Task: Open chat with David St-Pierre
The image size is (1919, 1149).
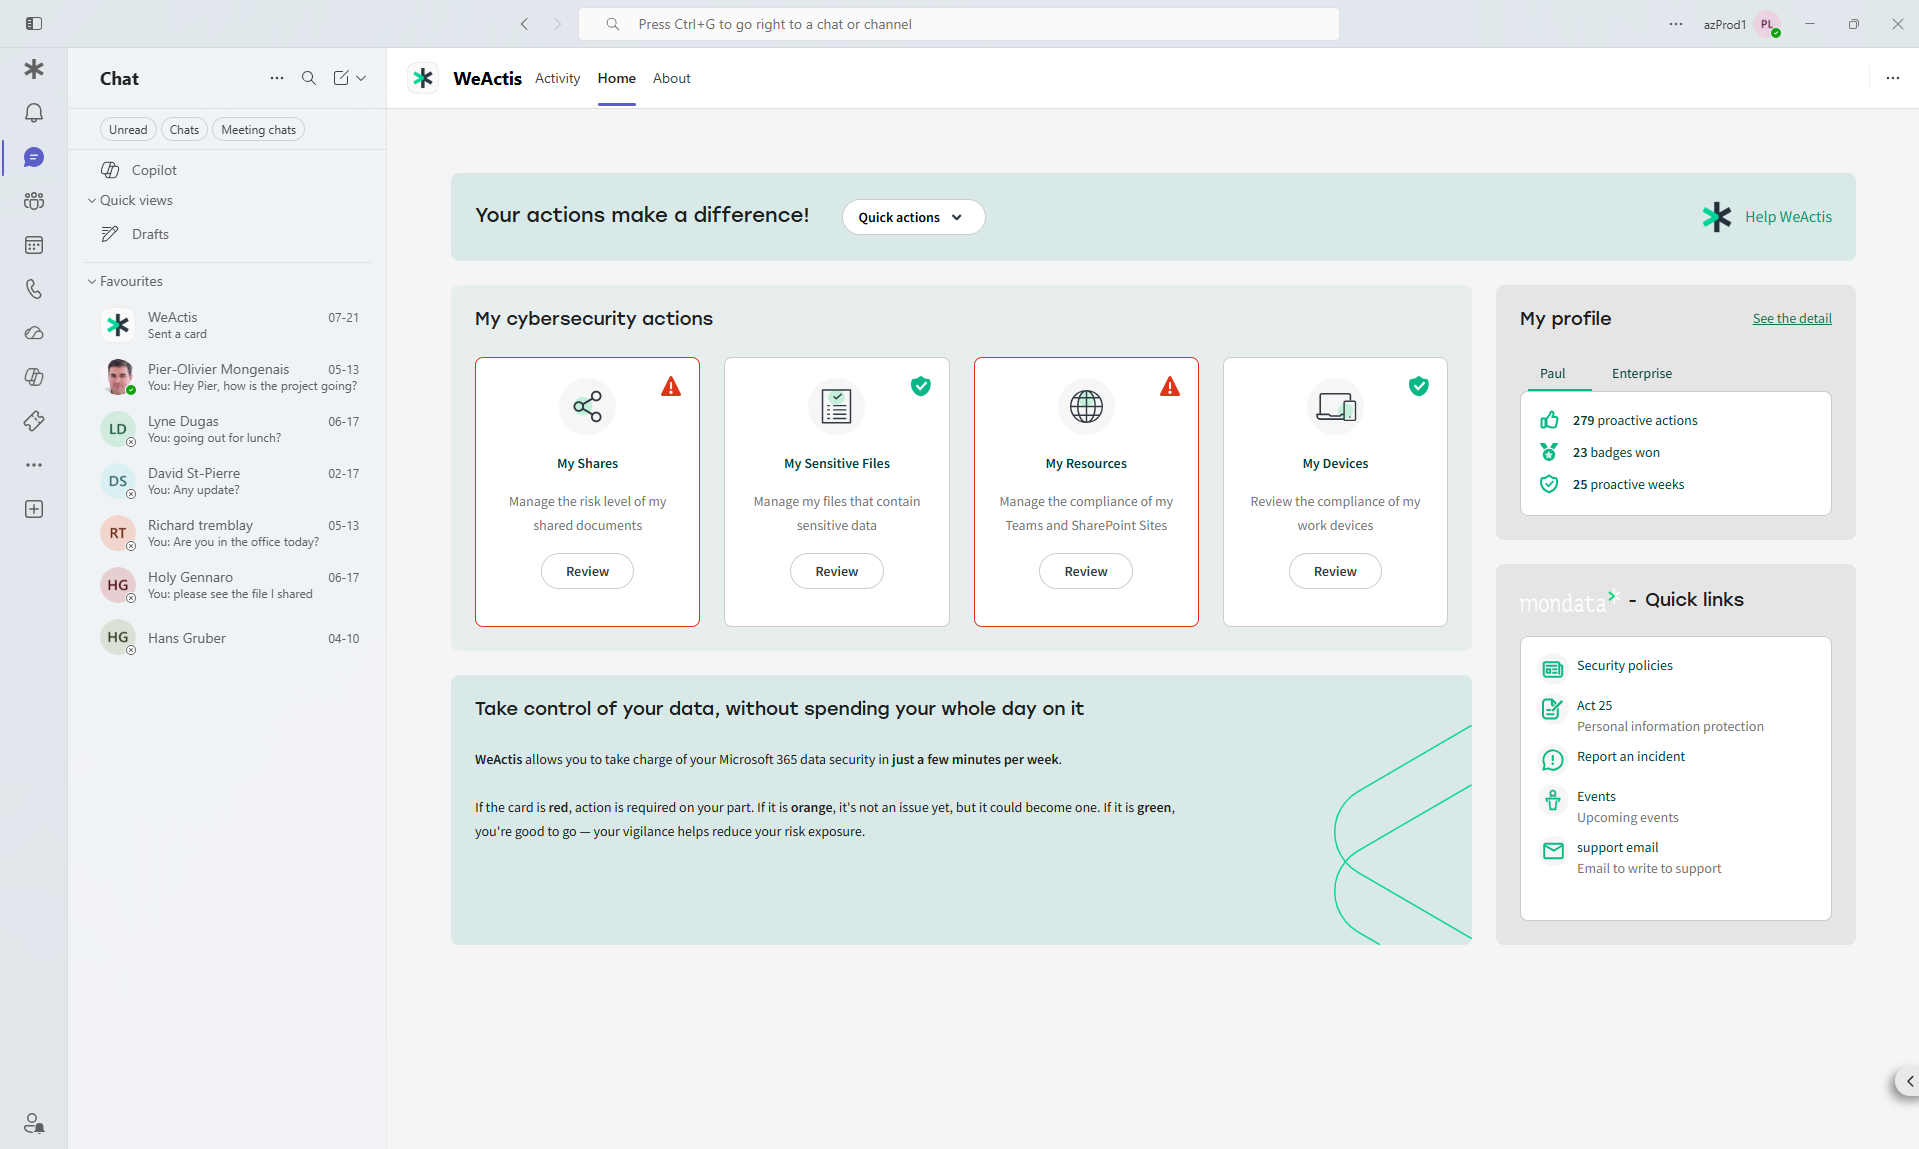Action: click(228, 481)
